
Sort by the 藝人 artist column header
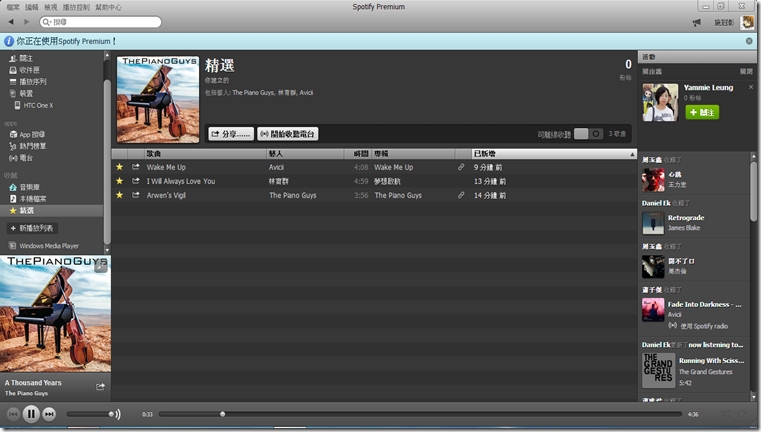305,154
